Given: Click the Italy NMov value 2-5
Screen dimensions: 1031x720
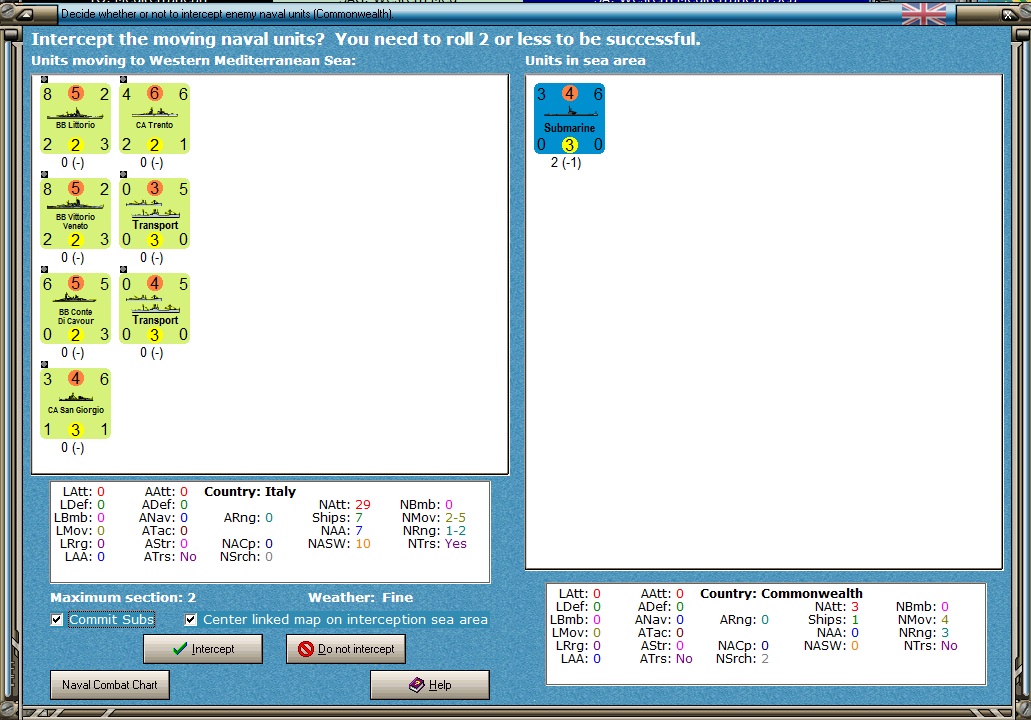Looking at the screenshot, I should coord(455,518).
